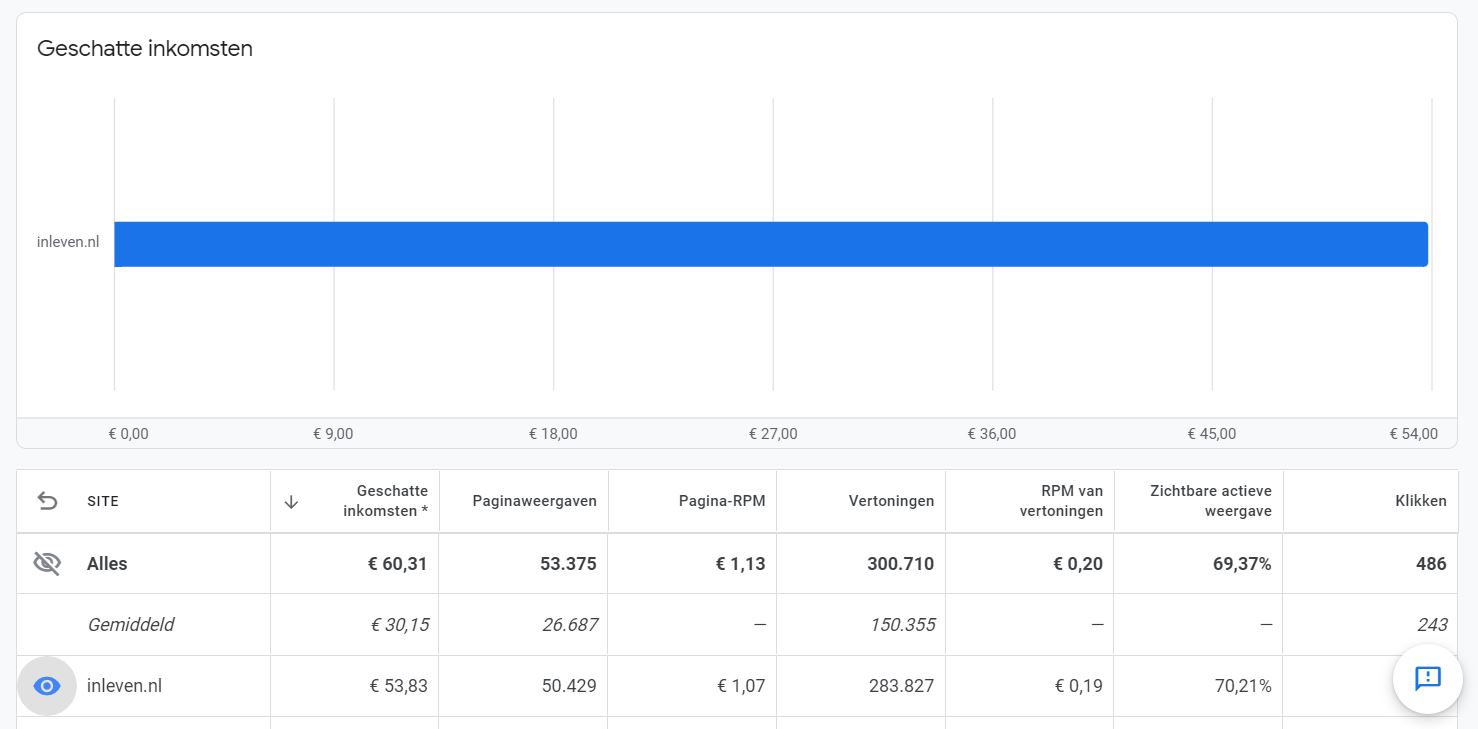Click the € 45,00 axis label
This screenshot has height=729, width=1478.
(1212, 434)
